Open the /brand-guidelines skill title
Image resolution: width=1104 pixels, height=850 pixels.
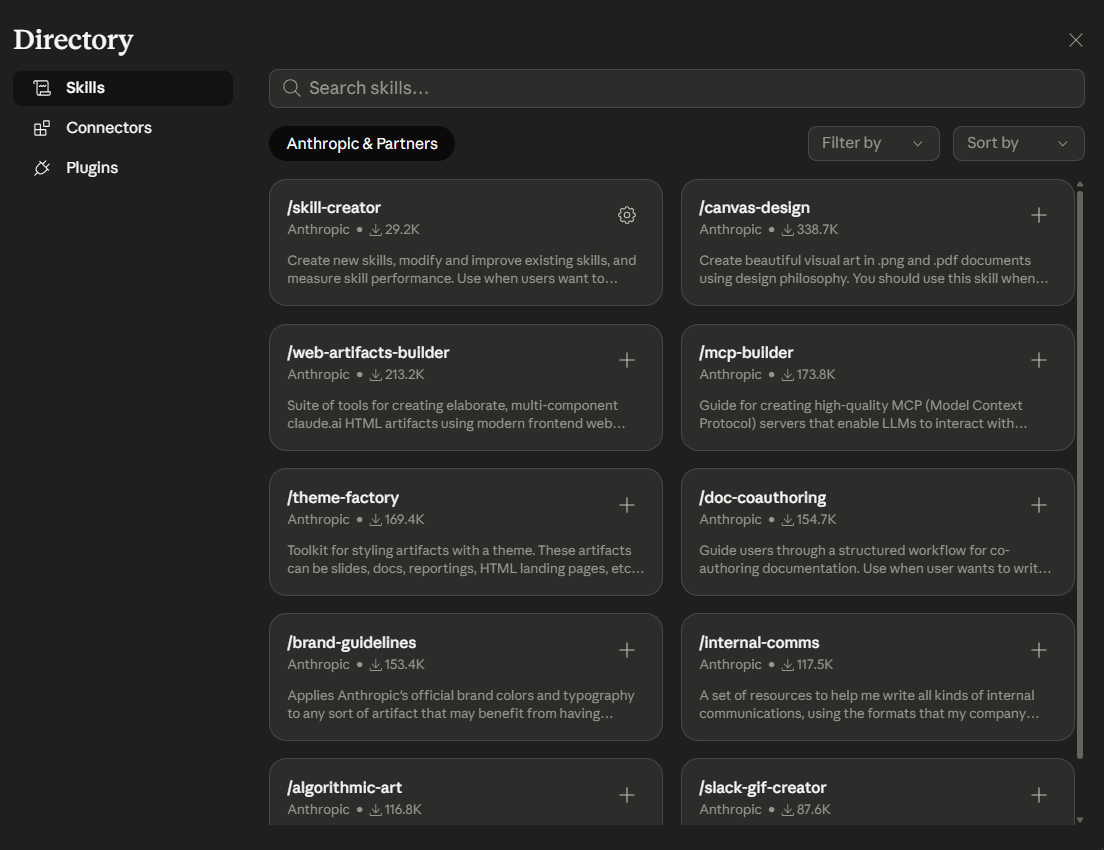pos(351,643)
